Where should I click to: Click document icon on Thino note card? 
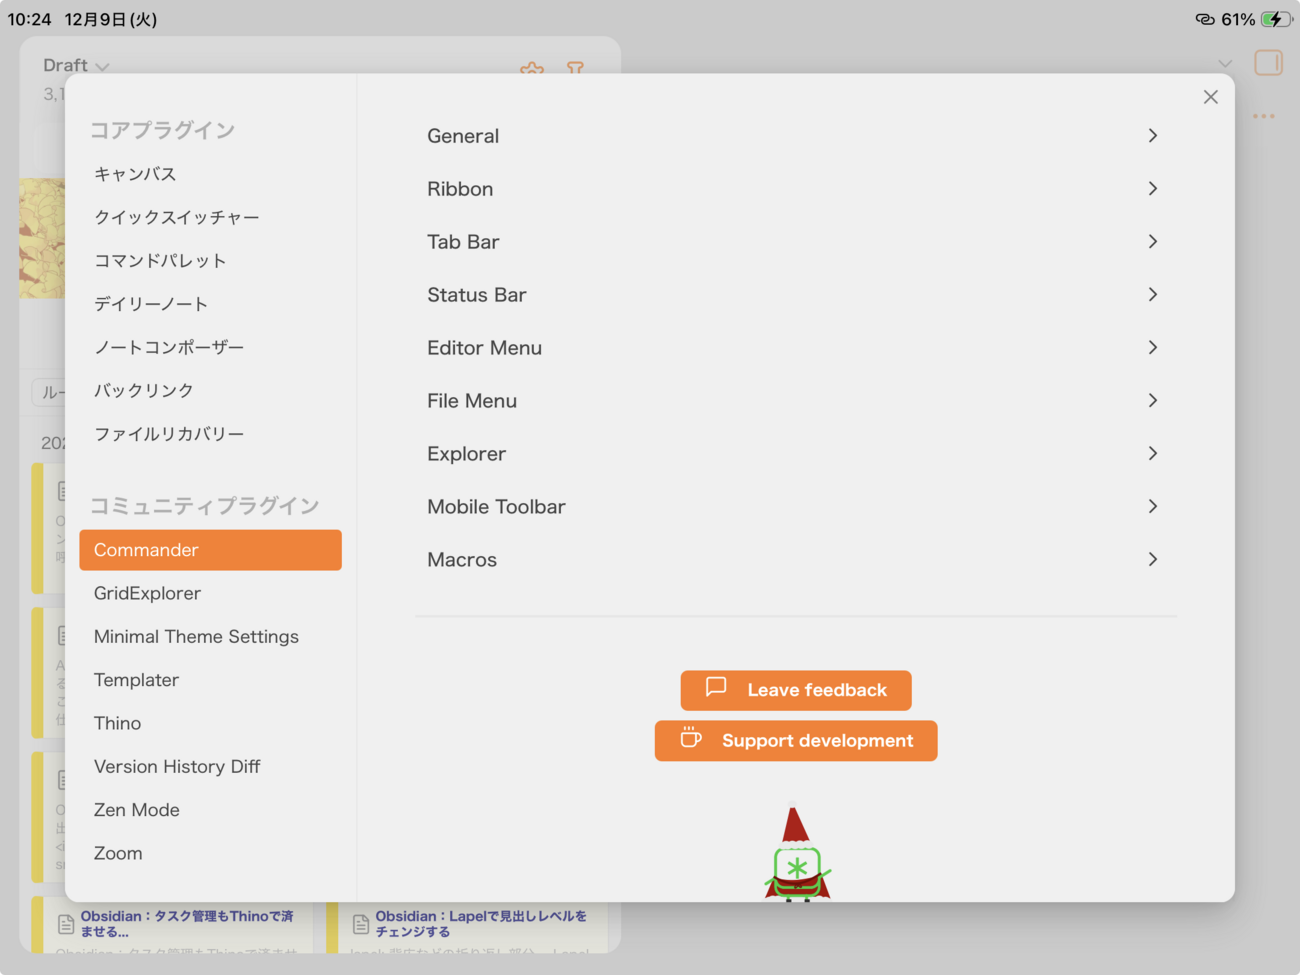(x=66, y=924)
